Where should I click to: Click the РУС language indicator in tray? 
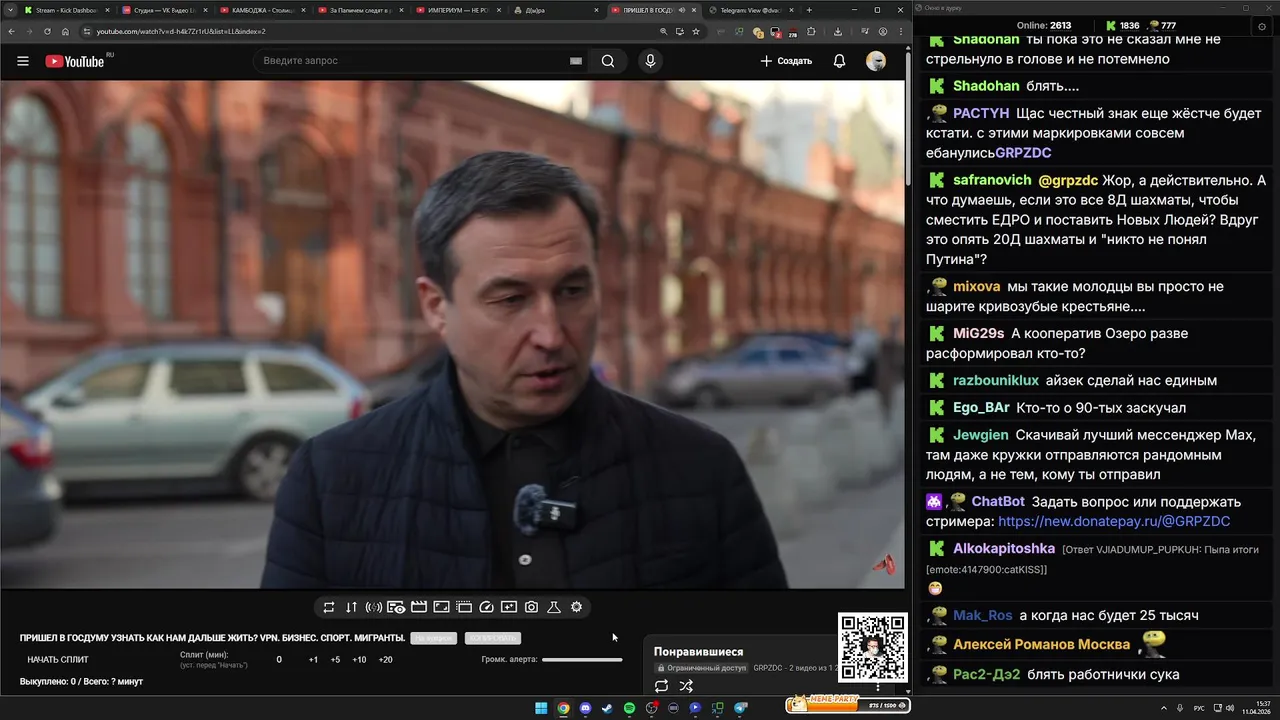1199,707
